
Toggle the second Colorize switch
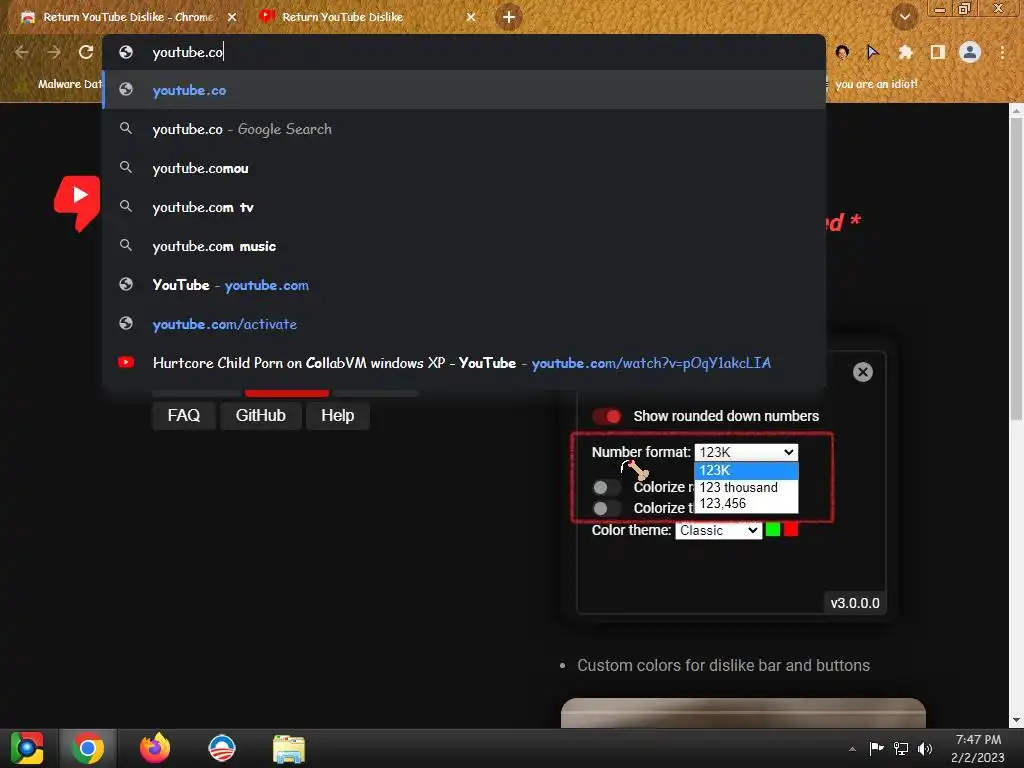coord(607,508)
